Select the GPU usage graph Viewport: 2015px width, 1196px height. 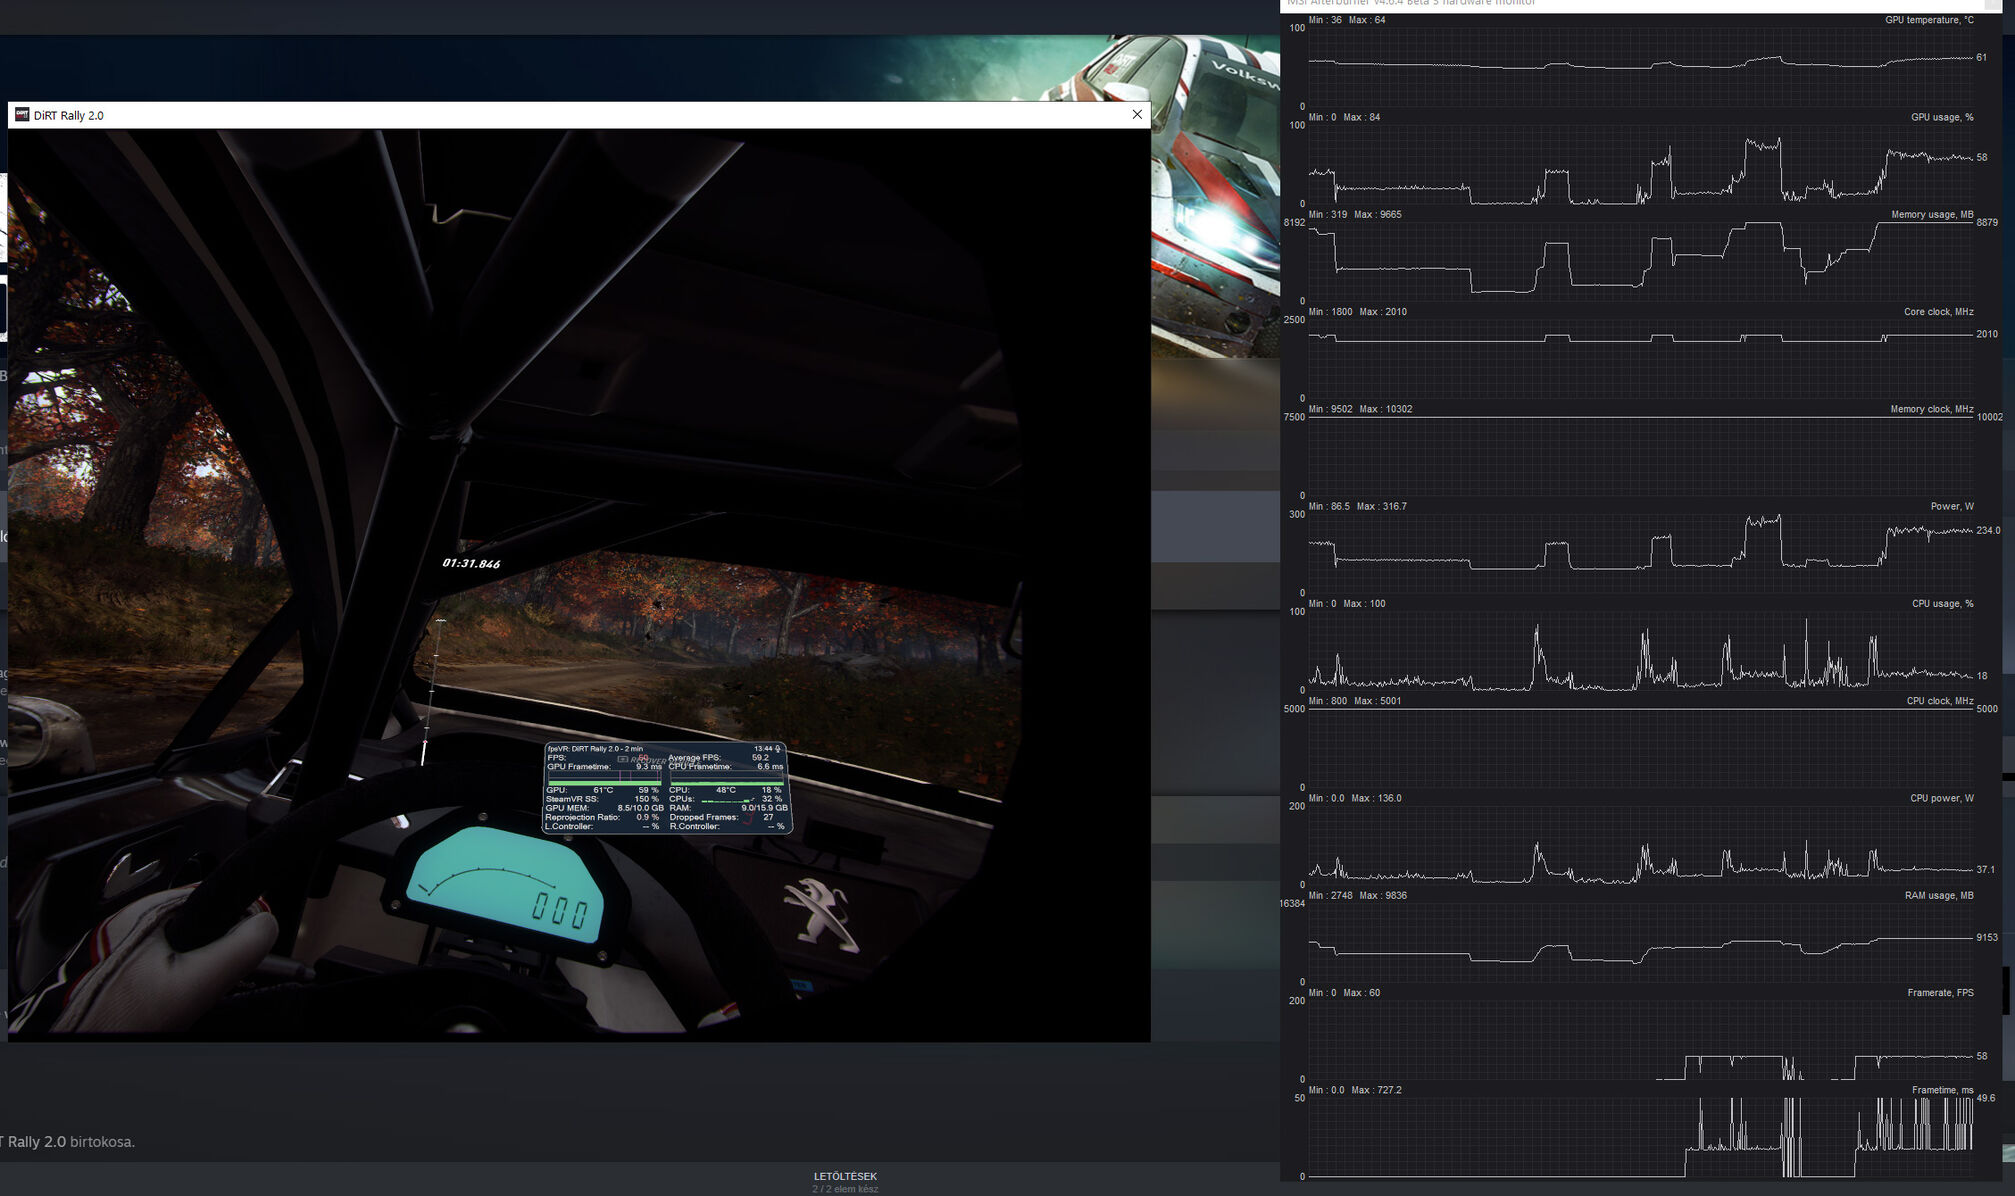click(1640, 165)
